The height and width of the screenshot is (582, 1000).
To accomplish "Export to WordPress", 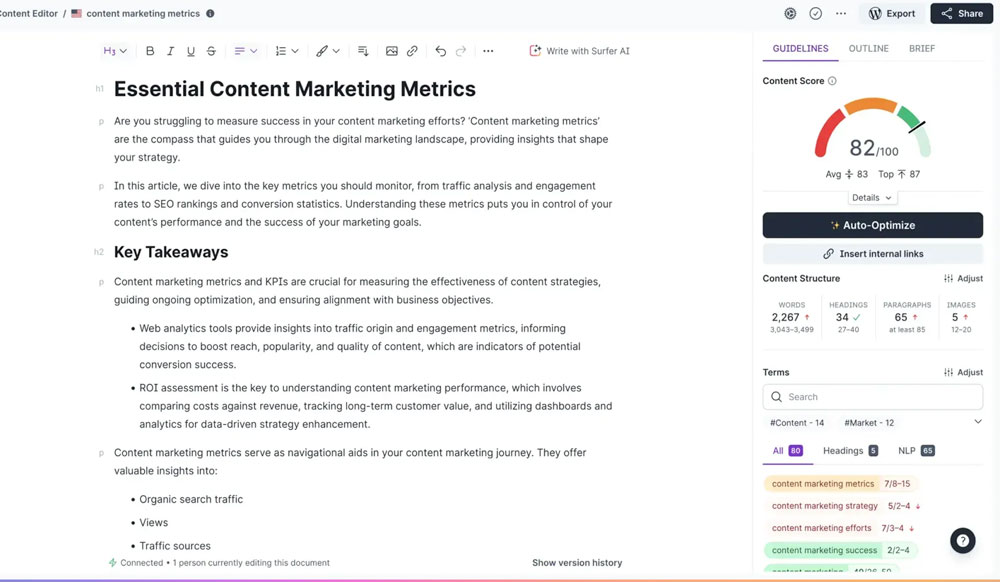I will (892, 13).
